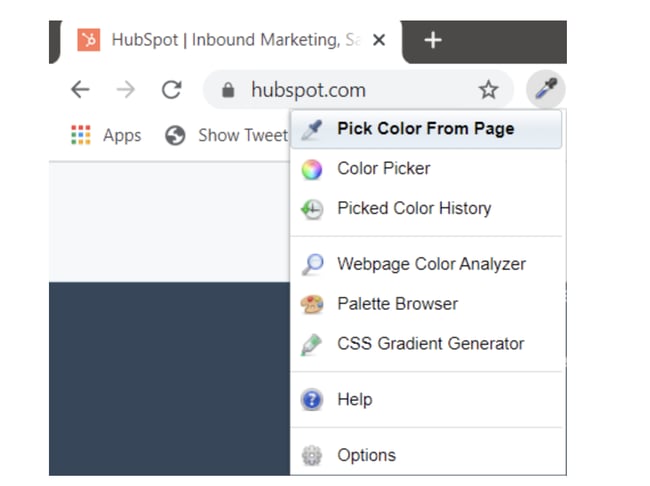Image resolution: width=650 pixels, height=486 pixels.
Task: Open the Palette Browser
Action: pos(397,304)
